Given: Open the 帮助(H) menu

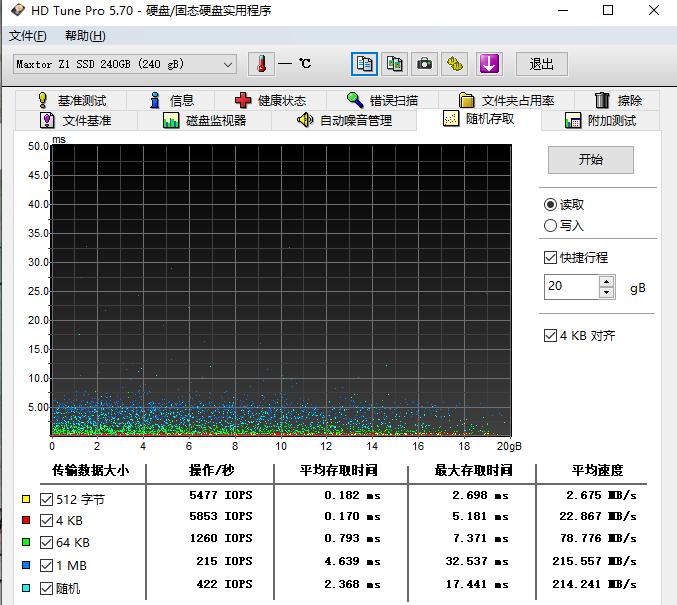Looking at the screenshot, I should click(x=85, y=36).
